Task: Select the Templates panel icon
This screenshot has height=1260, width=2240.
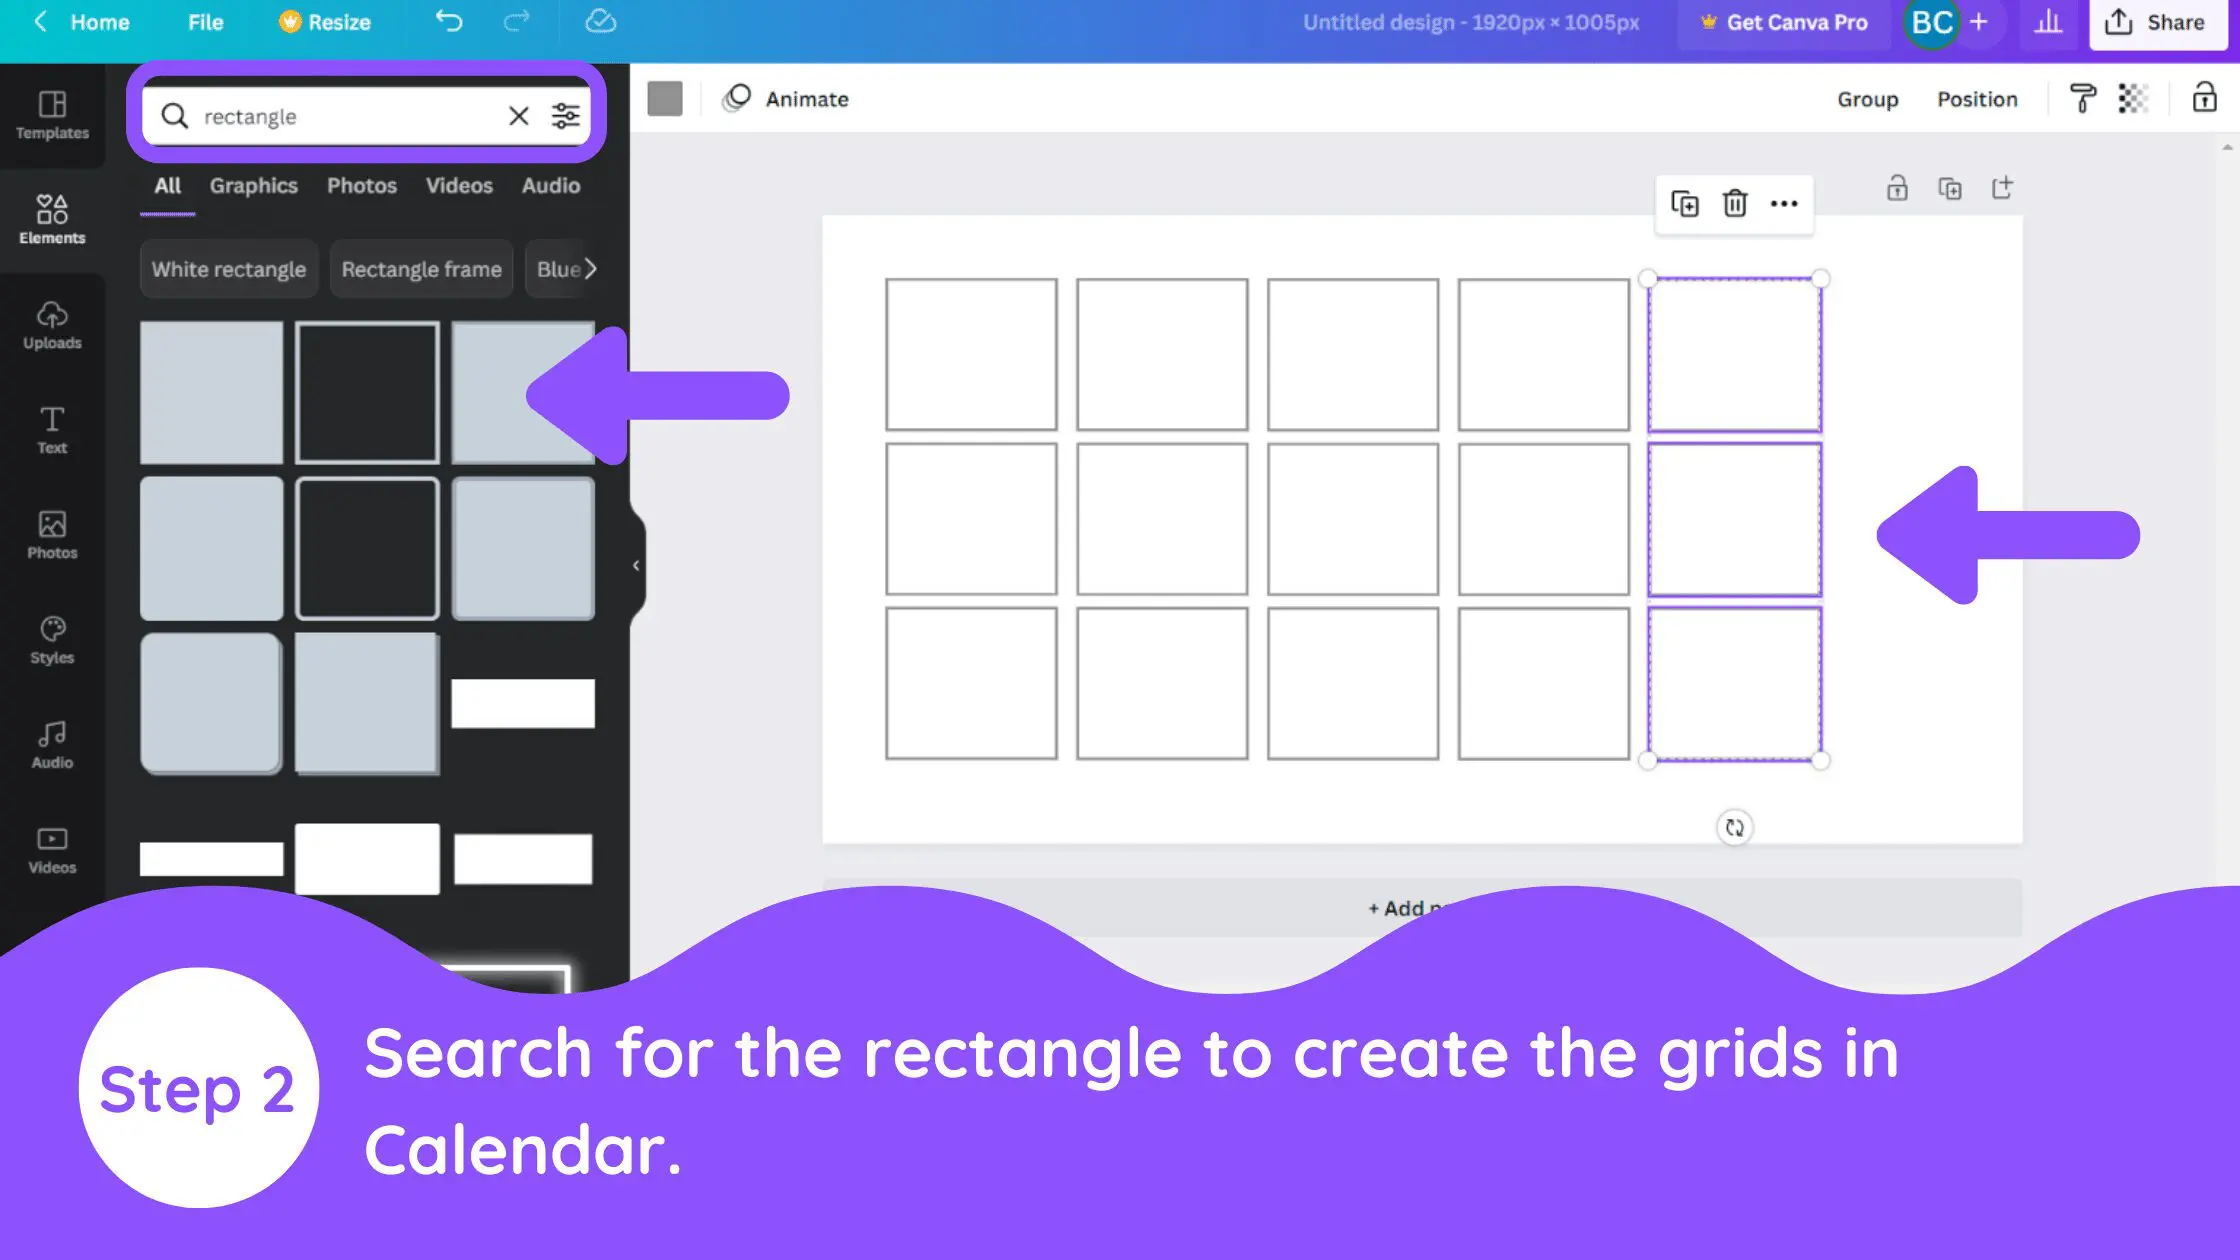Action: (x=51, y=115)
